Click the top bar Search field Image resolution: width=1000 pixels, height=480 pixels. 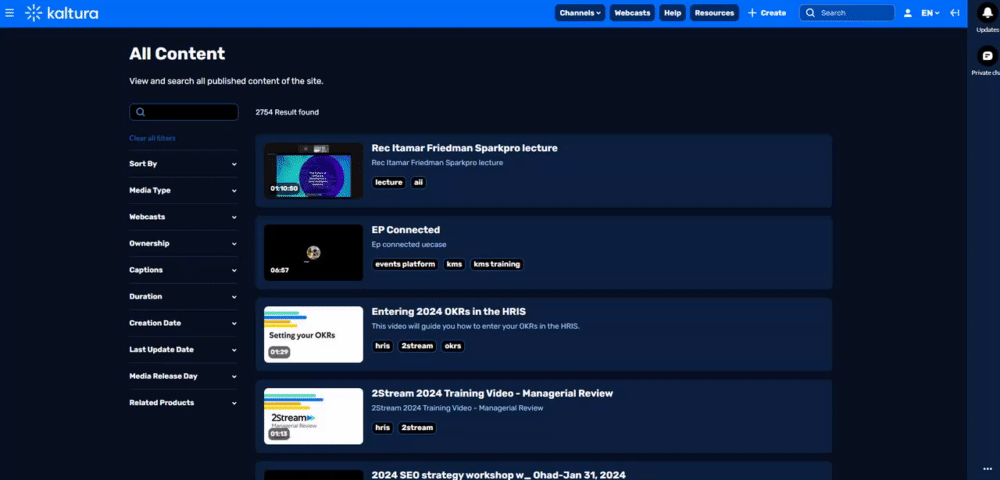[847, 13]
